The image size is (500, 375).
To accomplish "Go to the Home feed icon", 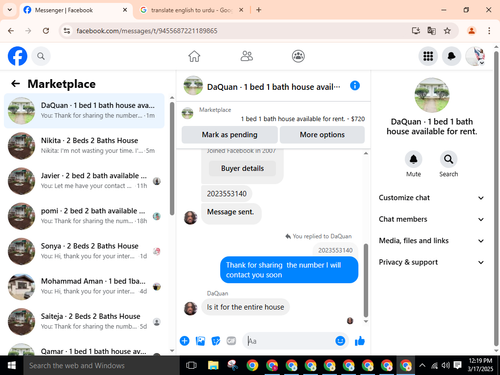I will coord(194,56).
